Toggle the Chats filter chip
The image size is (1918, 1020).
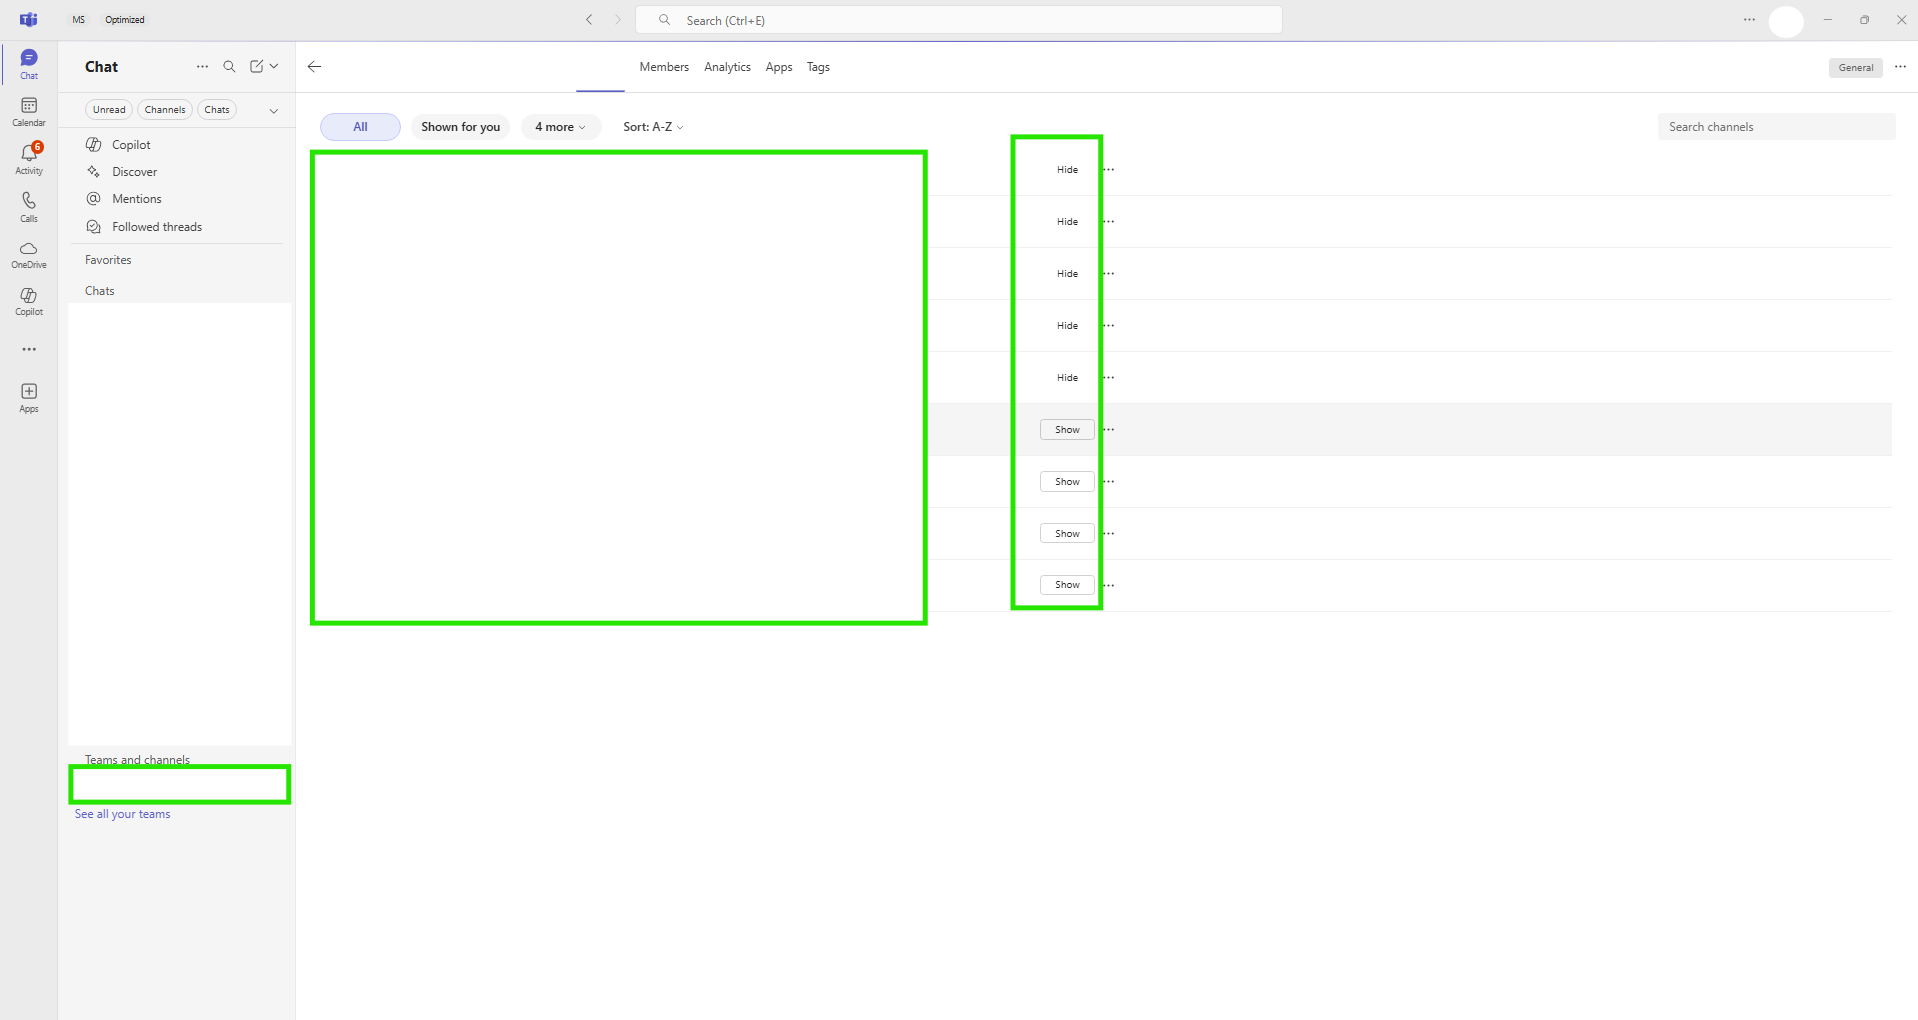217,110
